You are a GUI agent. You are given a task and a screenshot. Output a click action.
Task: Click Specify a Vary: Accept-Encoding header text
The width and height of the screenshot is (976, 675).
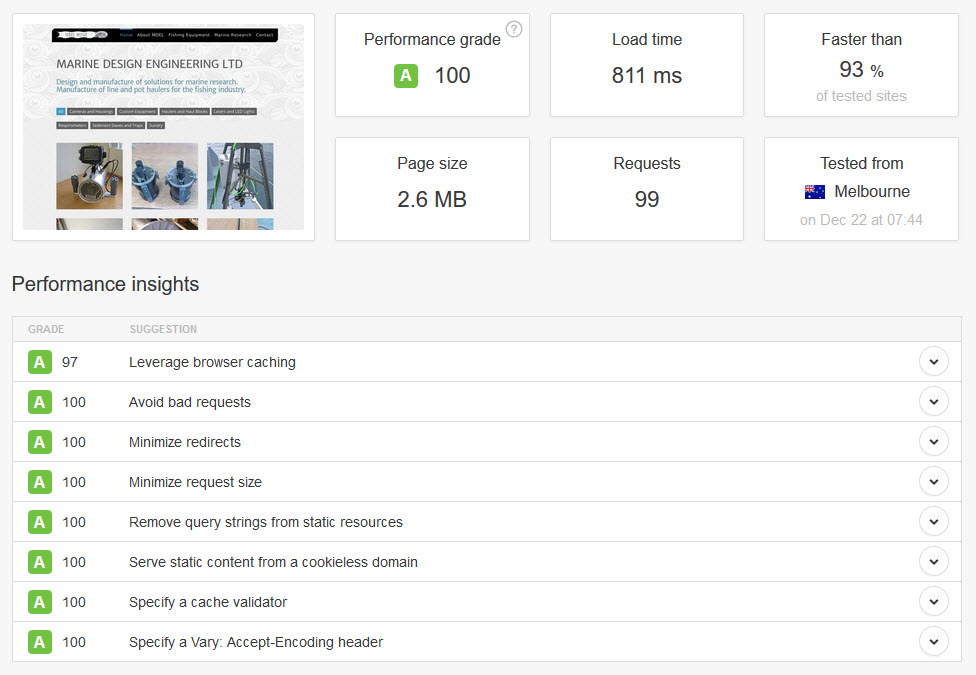point(256,642)
